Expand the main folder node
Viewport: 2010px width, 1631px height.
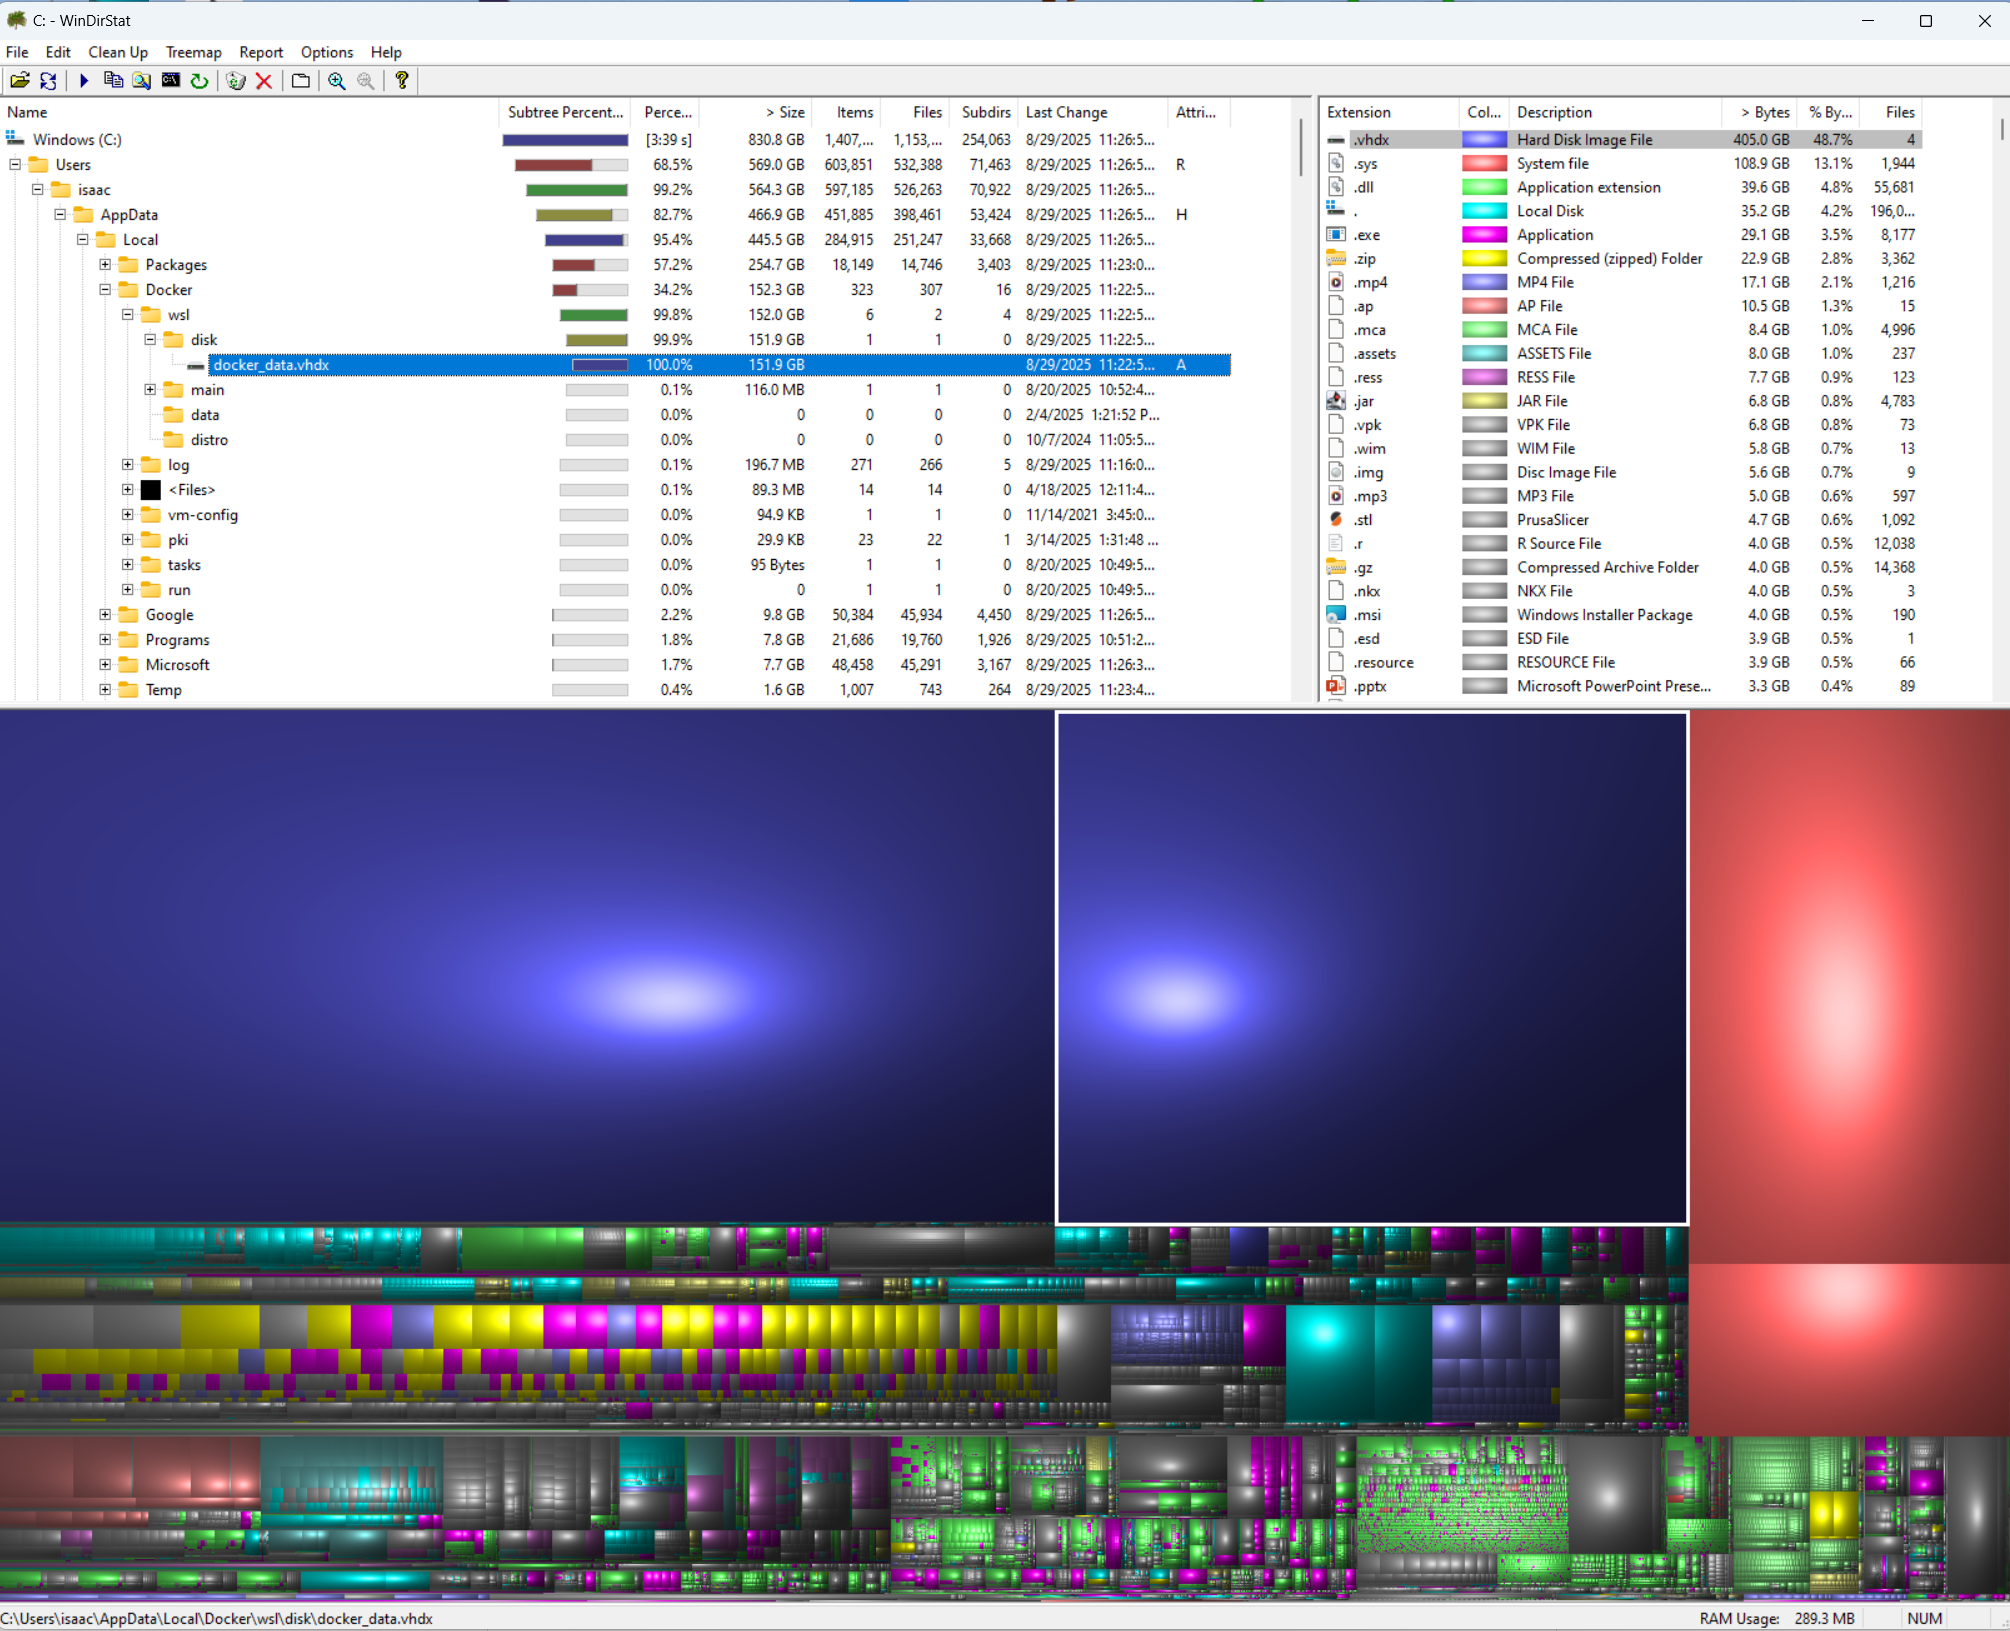(150, 390)
